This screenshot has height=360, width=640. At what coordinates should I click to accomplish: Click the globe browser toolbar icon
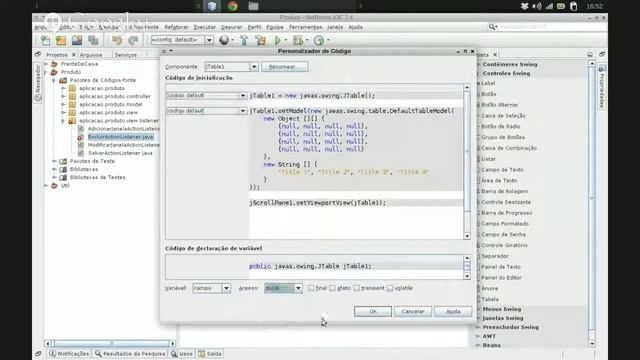pos(224,40)
